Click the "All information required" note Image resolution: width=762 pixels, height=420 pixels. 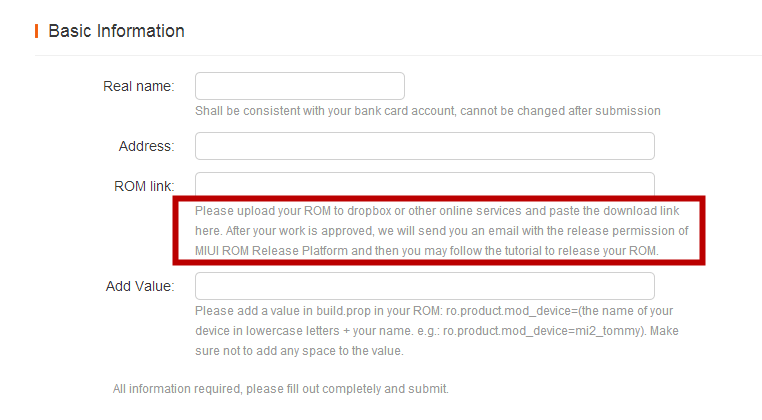click(280, 388)
